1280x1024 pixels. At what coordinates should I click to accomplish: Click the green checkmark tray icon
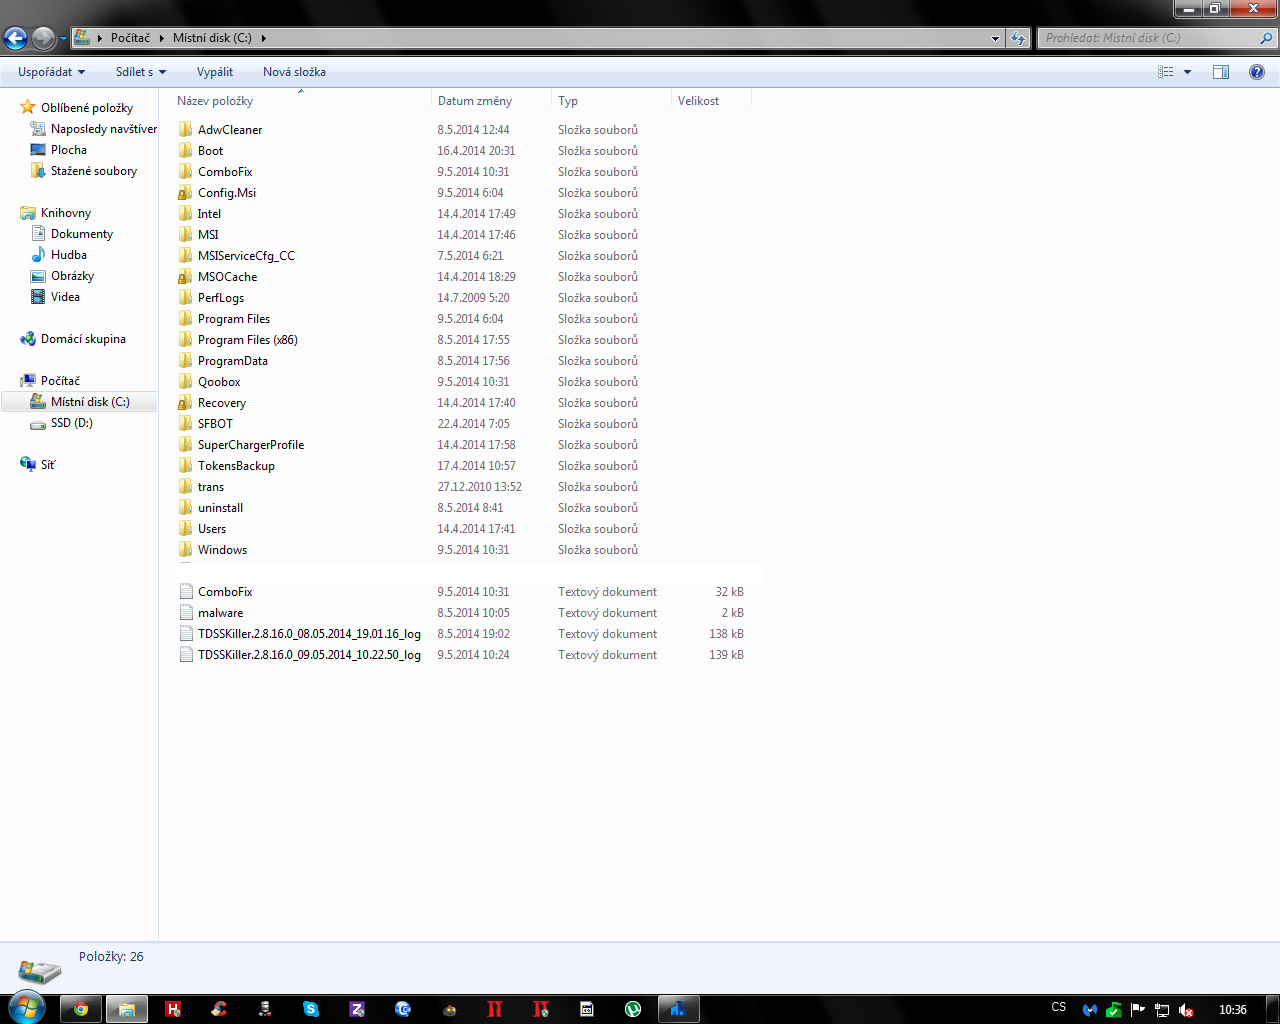(1114, 1010)
